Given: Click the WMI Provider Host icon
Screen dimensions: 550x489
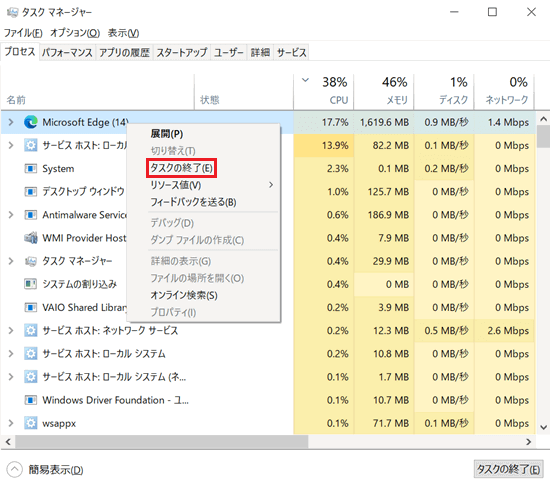Looking at the screenshot, I should 31,238.
